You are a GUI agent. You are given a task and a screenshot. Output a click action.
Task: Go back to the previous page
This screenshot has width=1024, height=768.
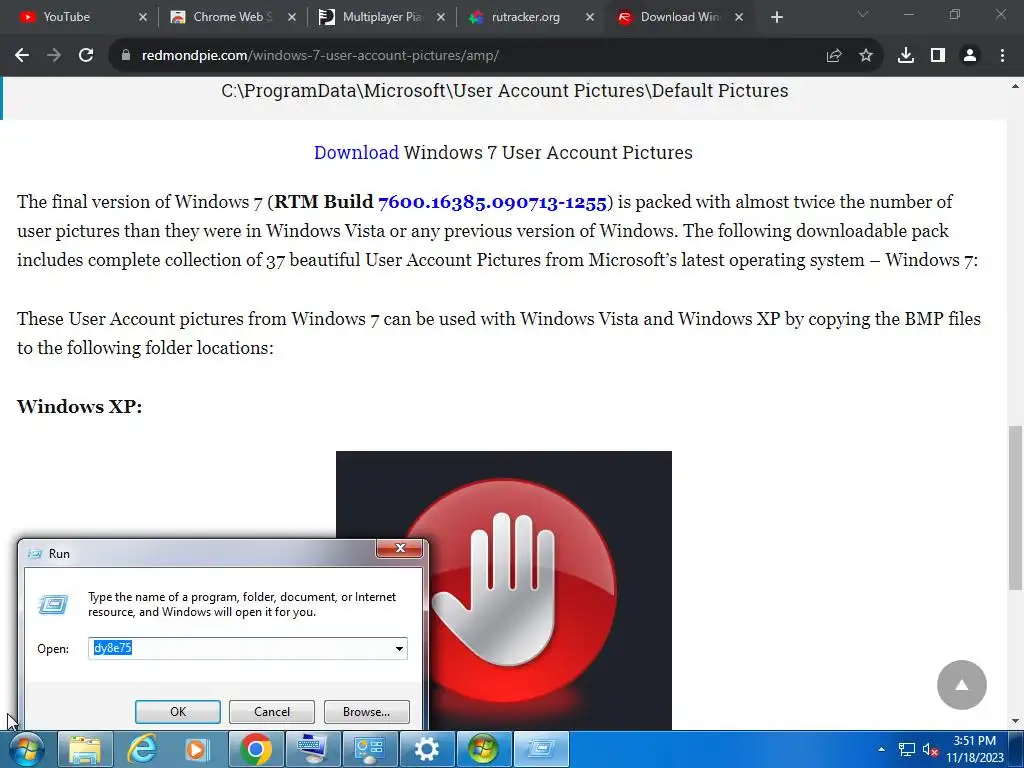22,56
